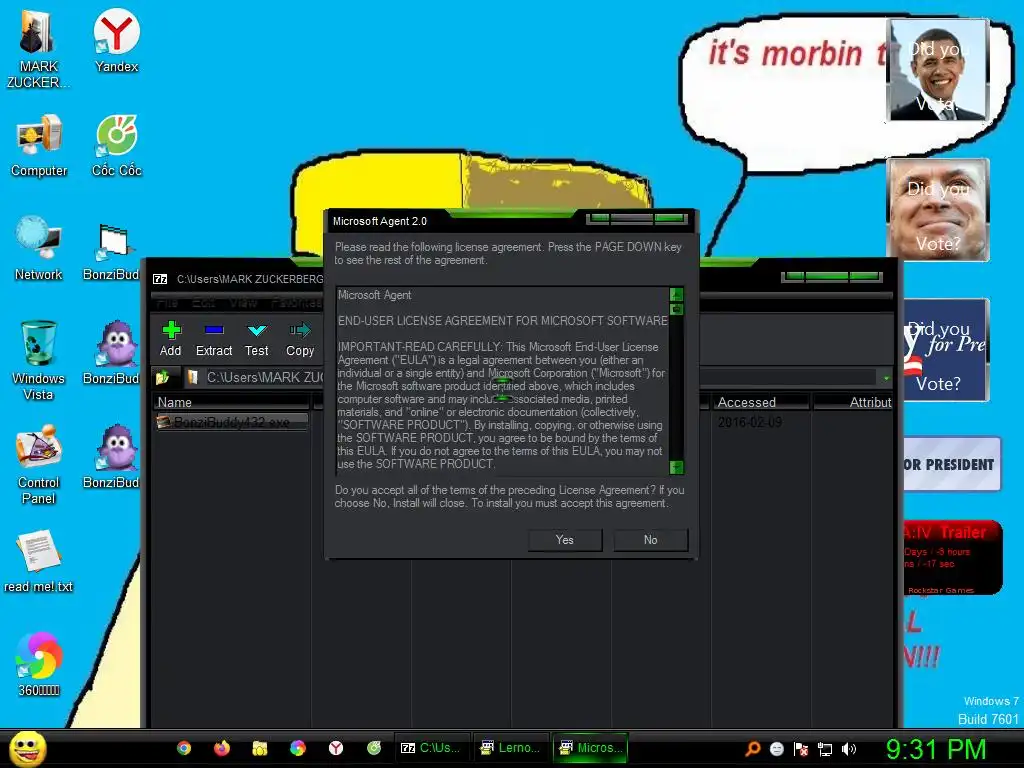Open the folder icon pinned on taskbar
This screenshot has width=1024, height=768.
260,748
